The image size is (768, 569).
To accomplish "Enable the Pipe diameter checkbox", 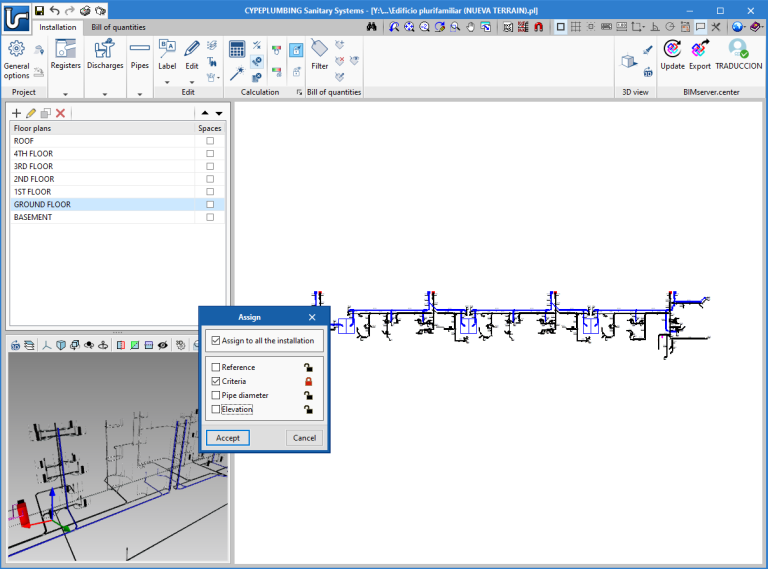I will pyautogui.click(x=216, y=395).
